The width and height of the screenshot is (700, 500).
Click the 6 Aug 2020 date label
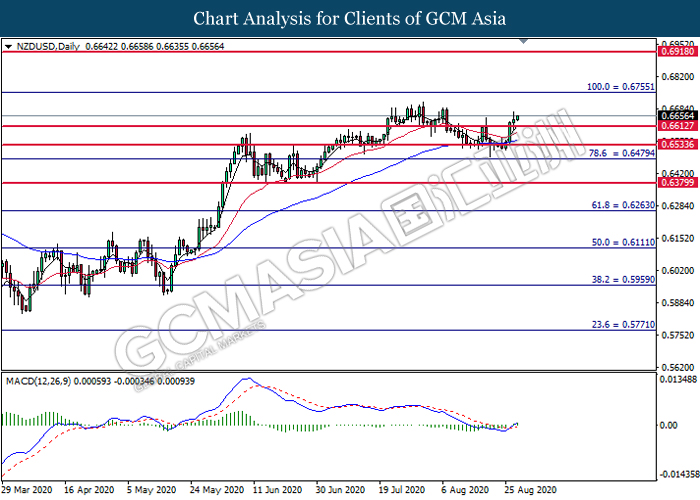(x=465, y=490)
